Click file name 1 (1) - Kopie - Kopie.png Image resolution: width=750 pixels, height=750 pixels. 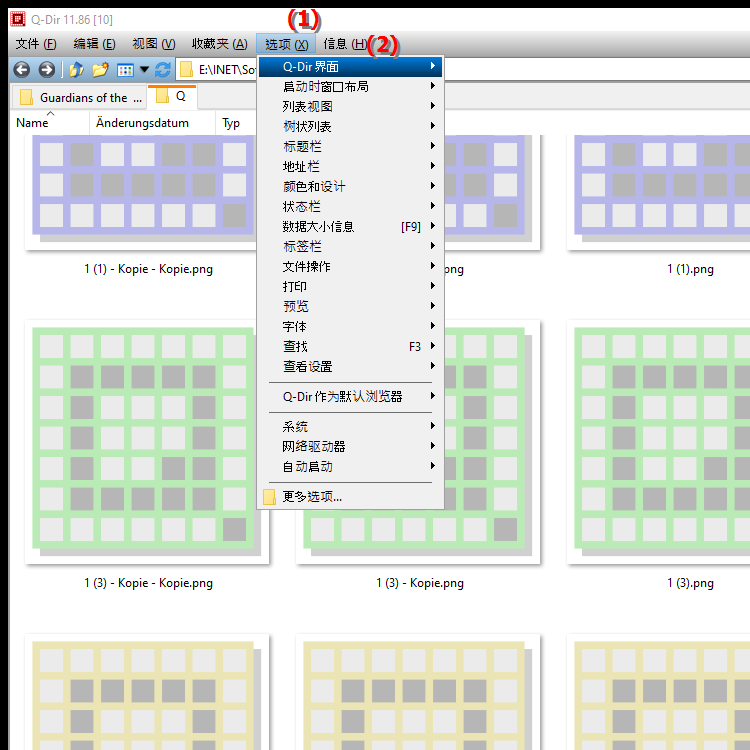click(148, 269)
